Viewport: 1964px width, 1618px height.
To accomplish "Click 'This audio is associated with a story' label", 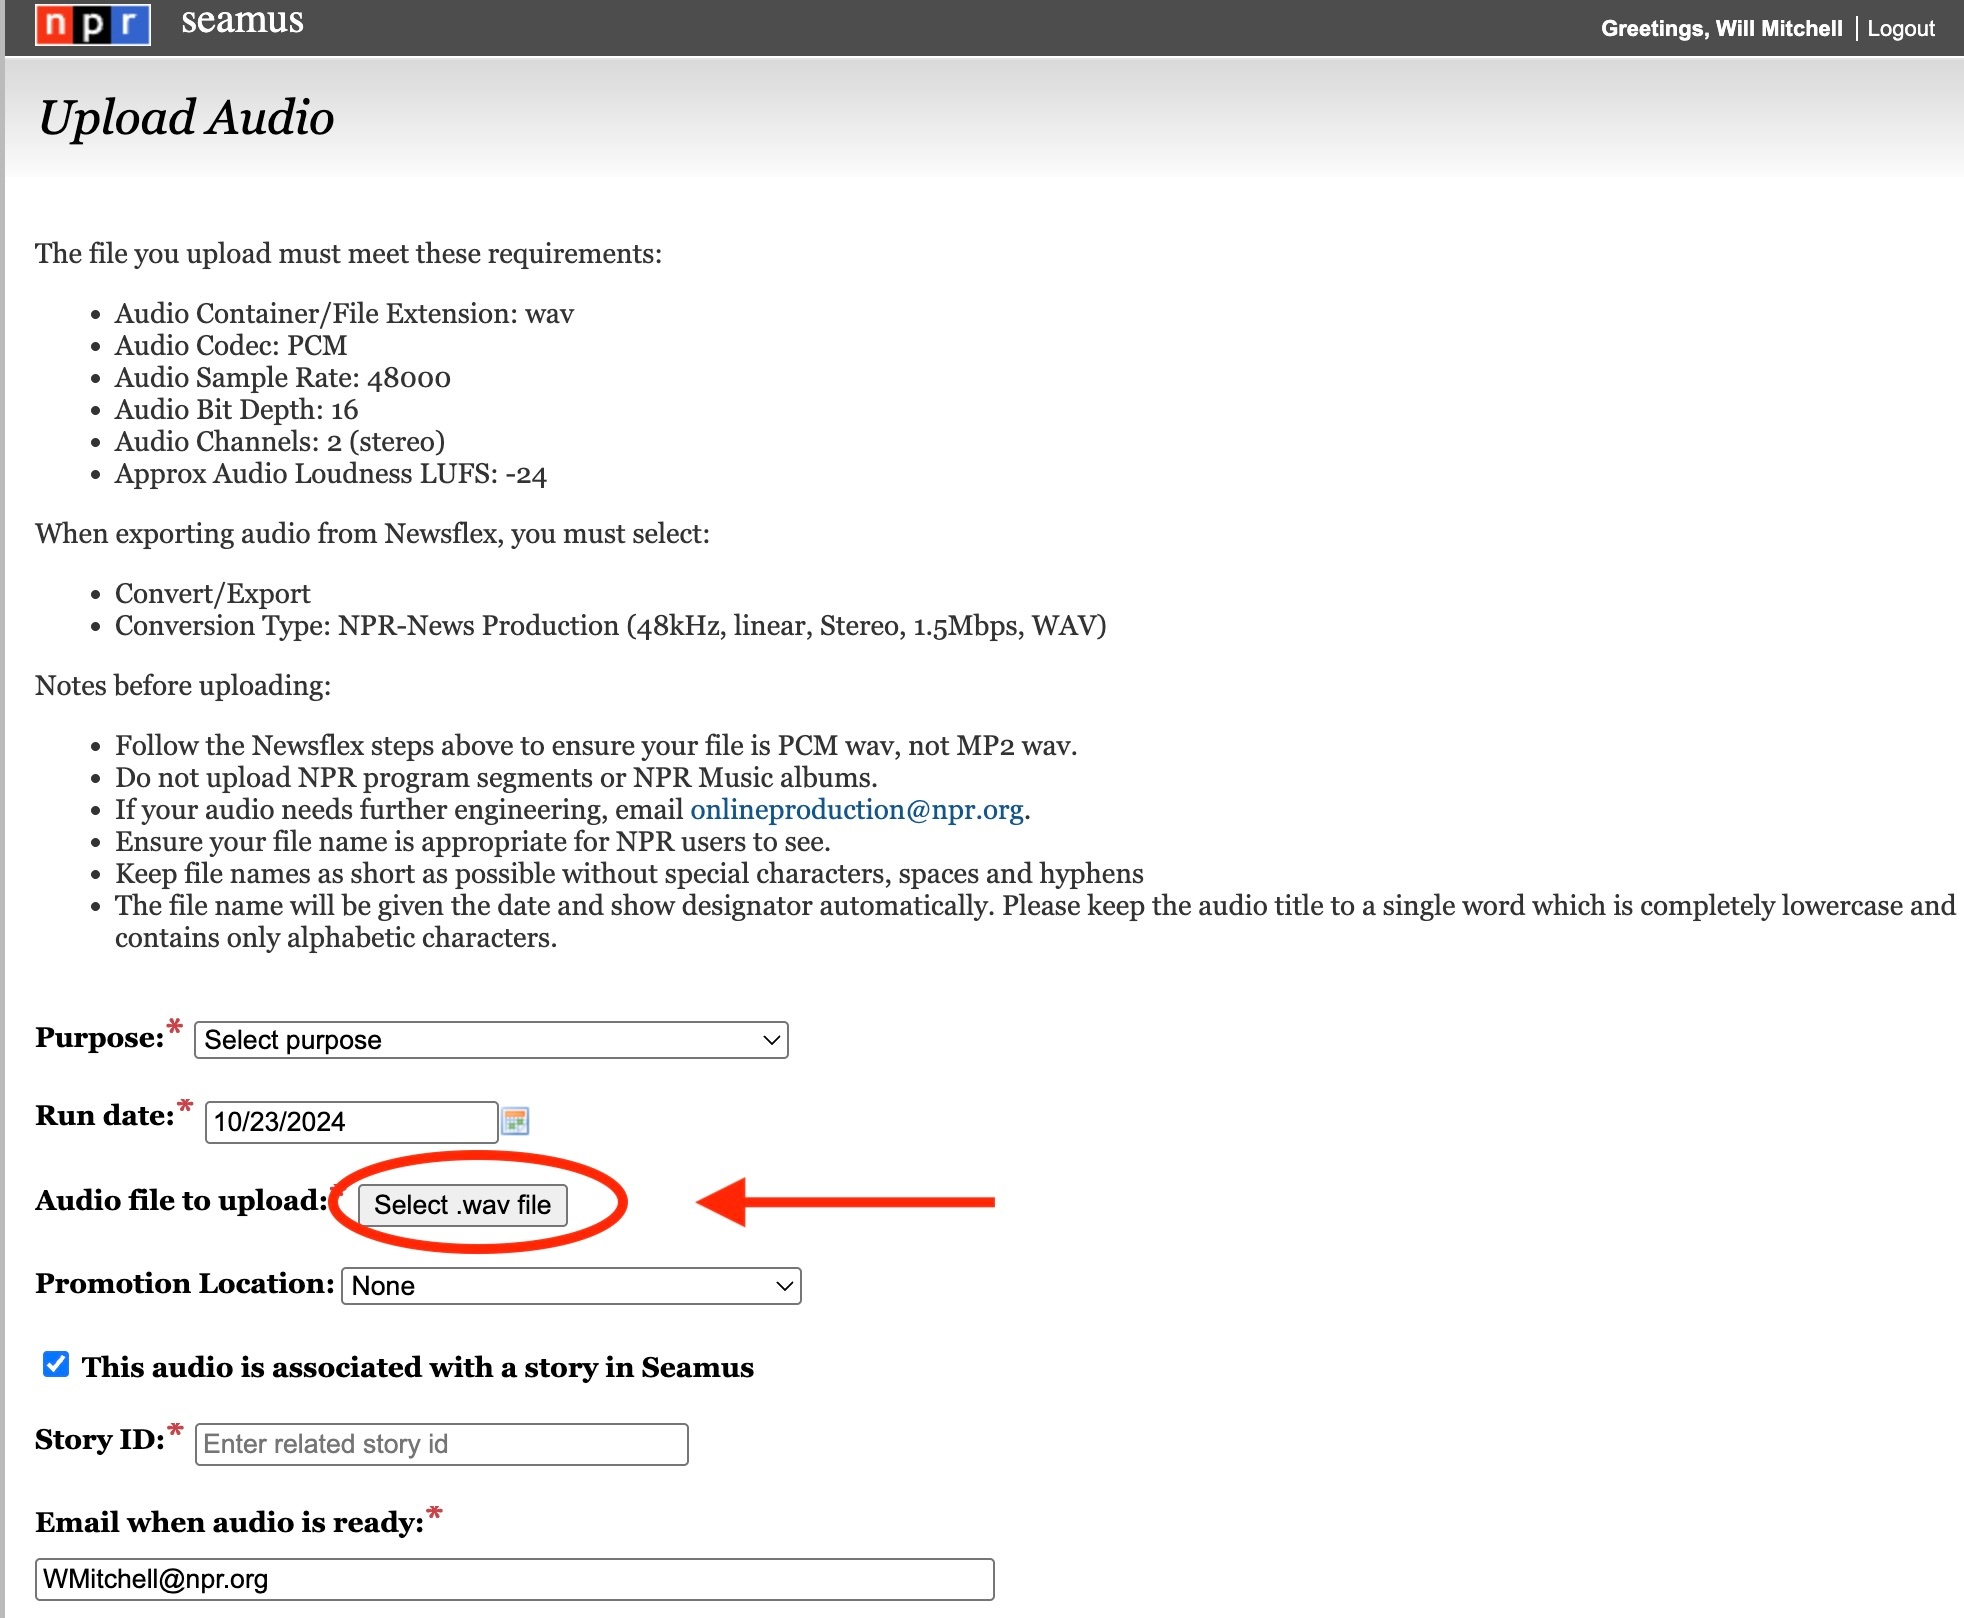I will click(418, 1368).
